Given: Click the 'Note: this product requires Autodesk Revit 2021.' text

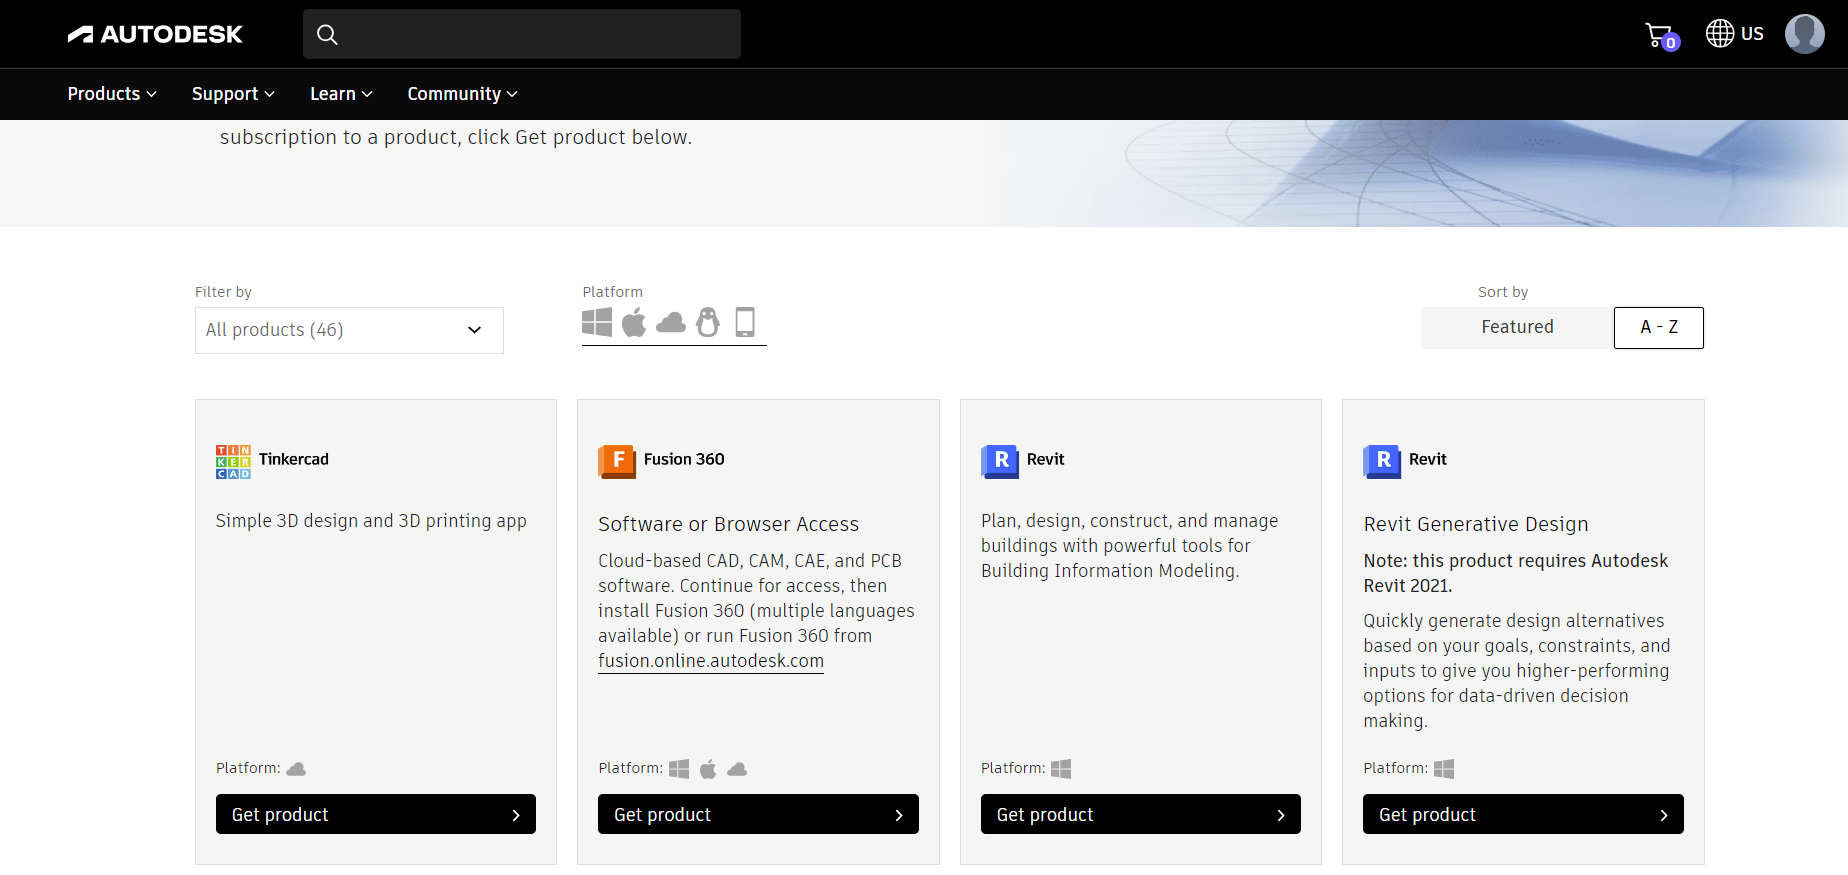Looking at the screenshot, I should point(1516,573).
